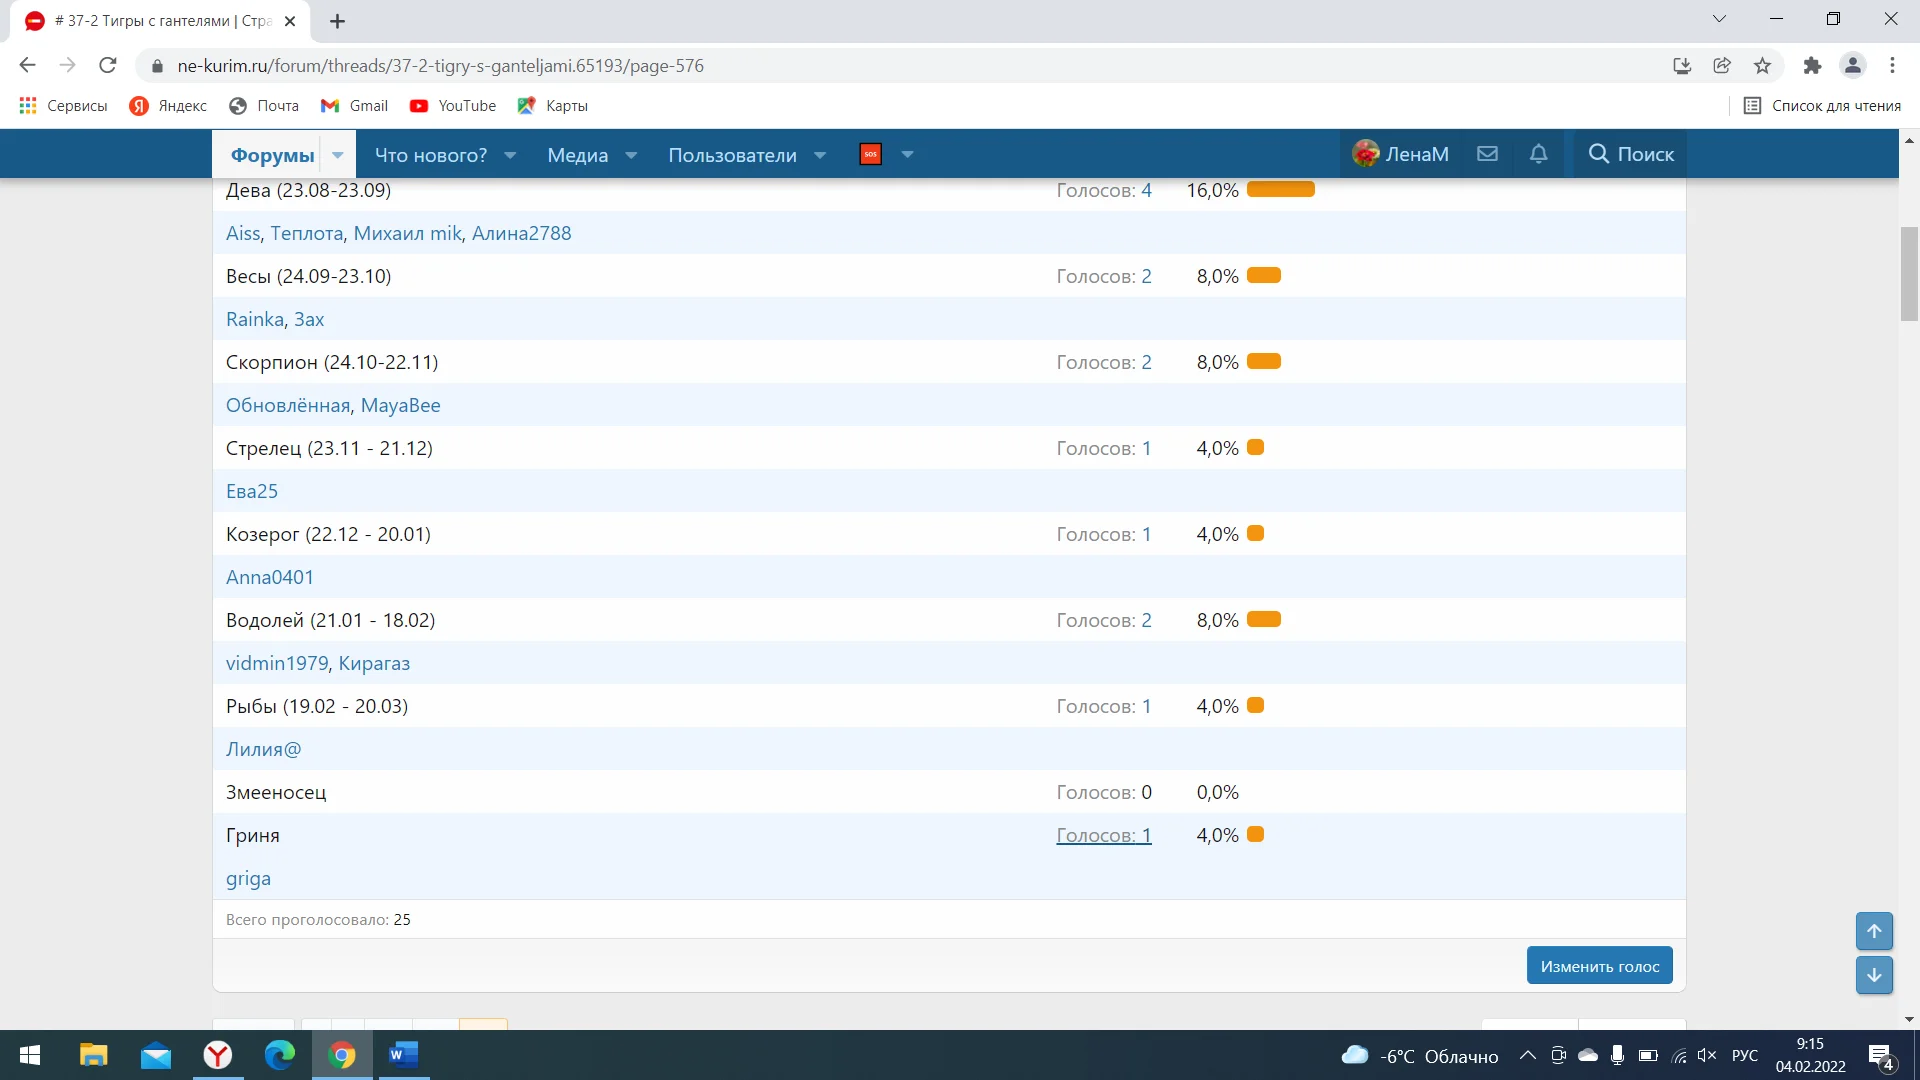Open the forum inbox envelope icon
The image size is (1920, 1080).
coord(1487,154)
